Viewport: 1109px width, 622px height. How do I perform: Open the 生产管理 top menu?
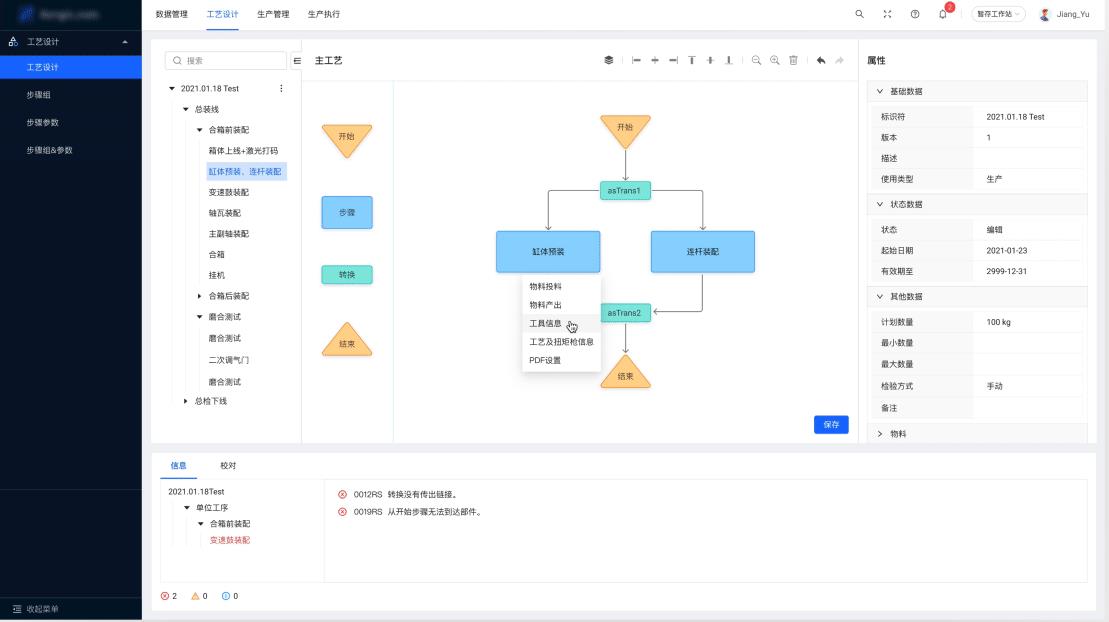(273, 14)
